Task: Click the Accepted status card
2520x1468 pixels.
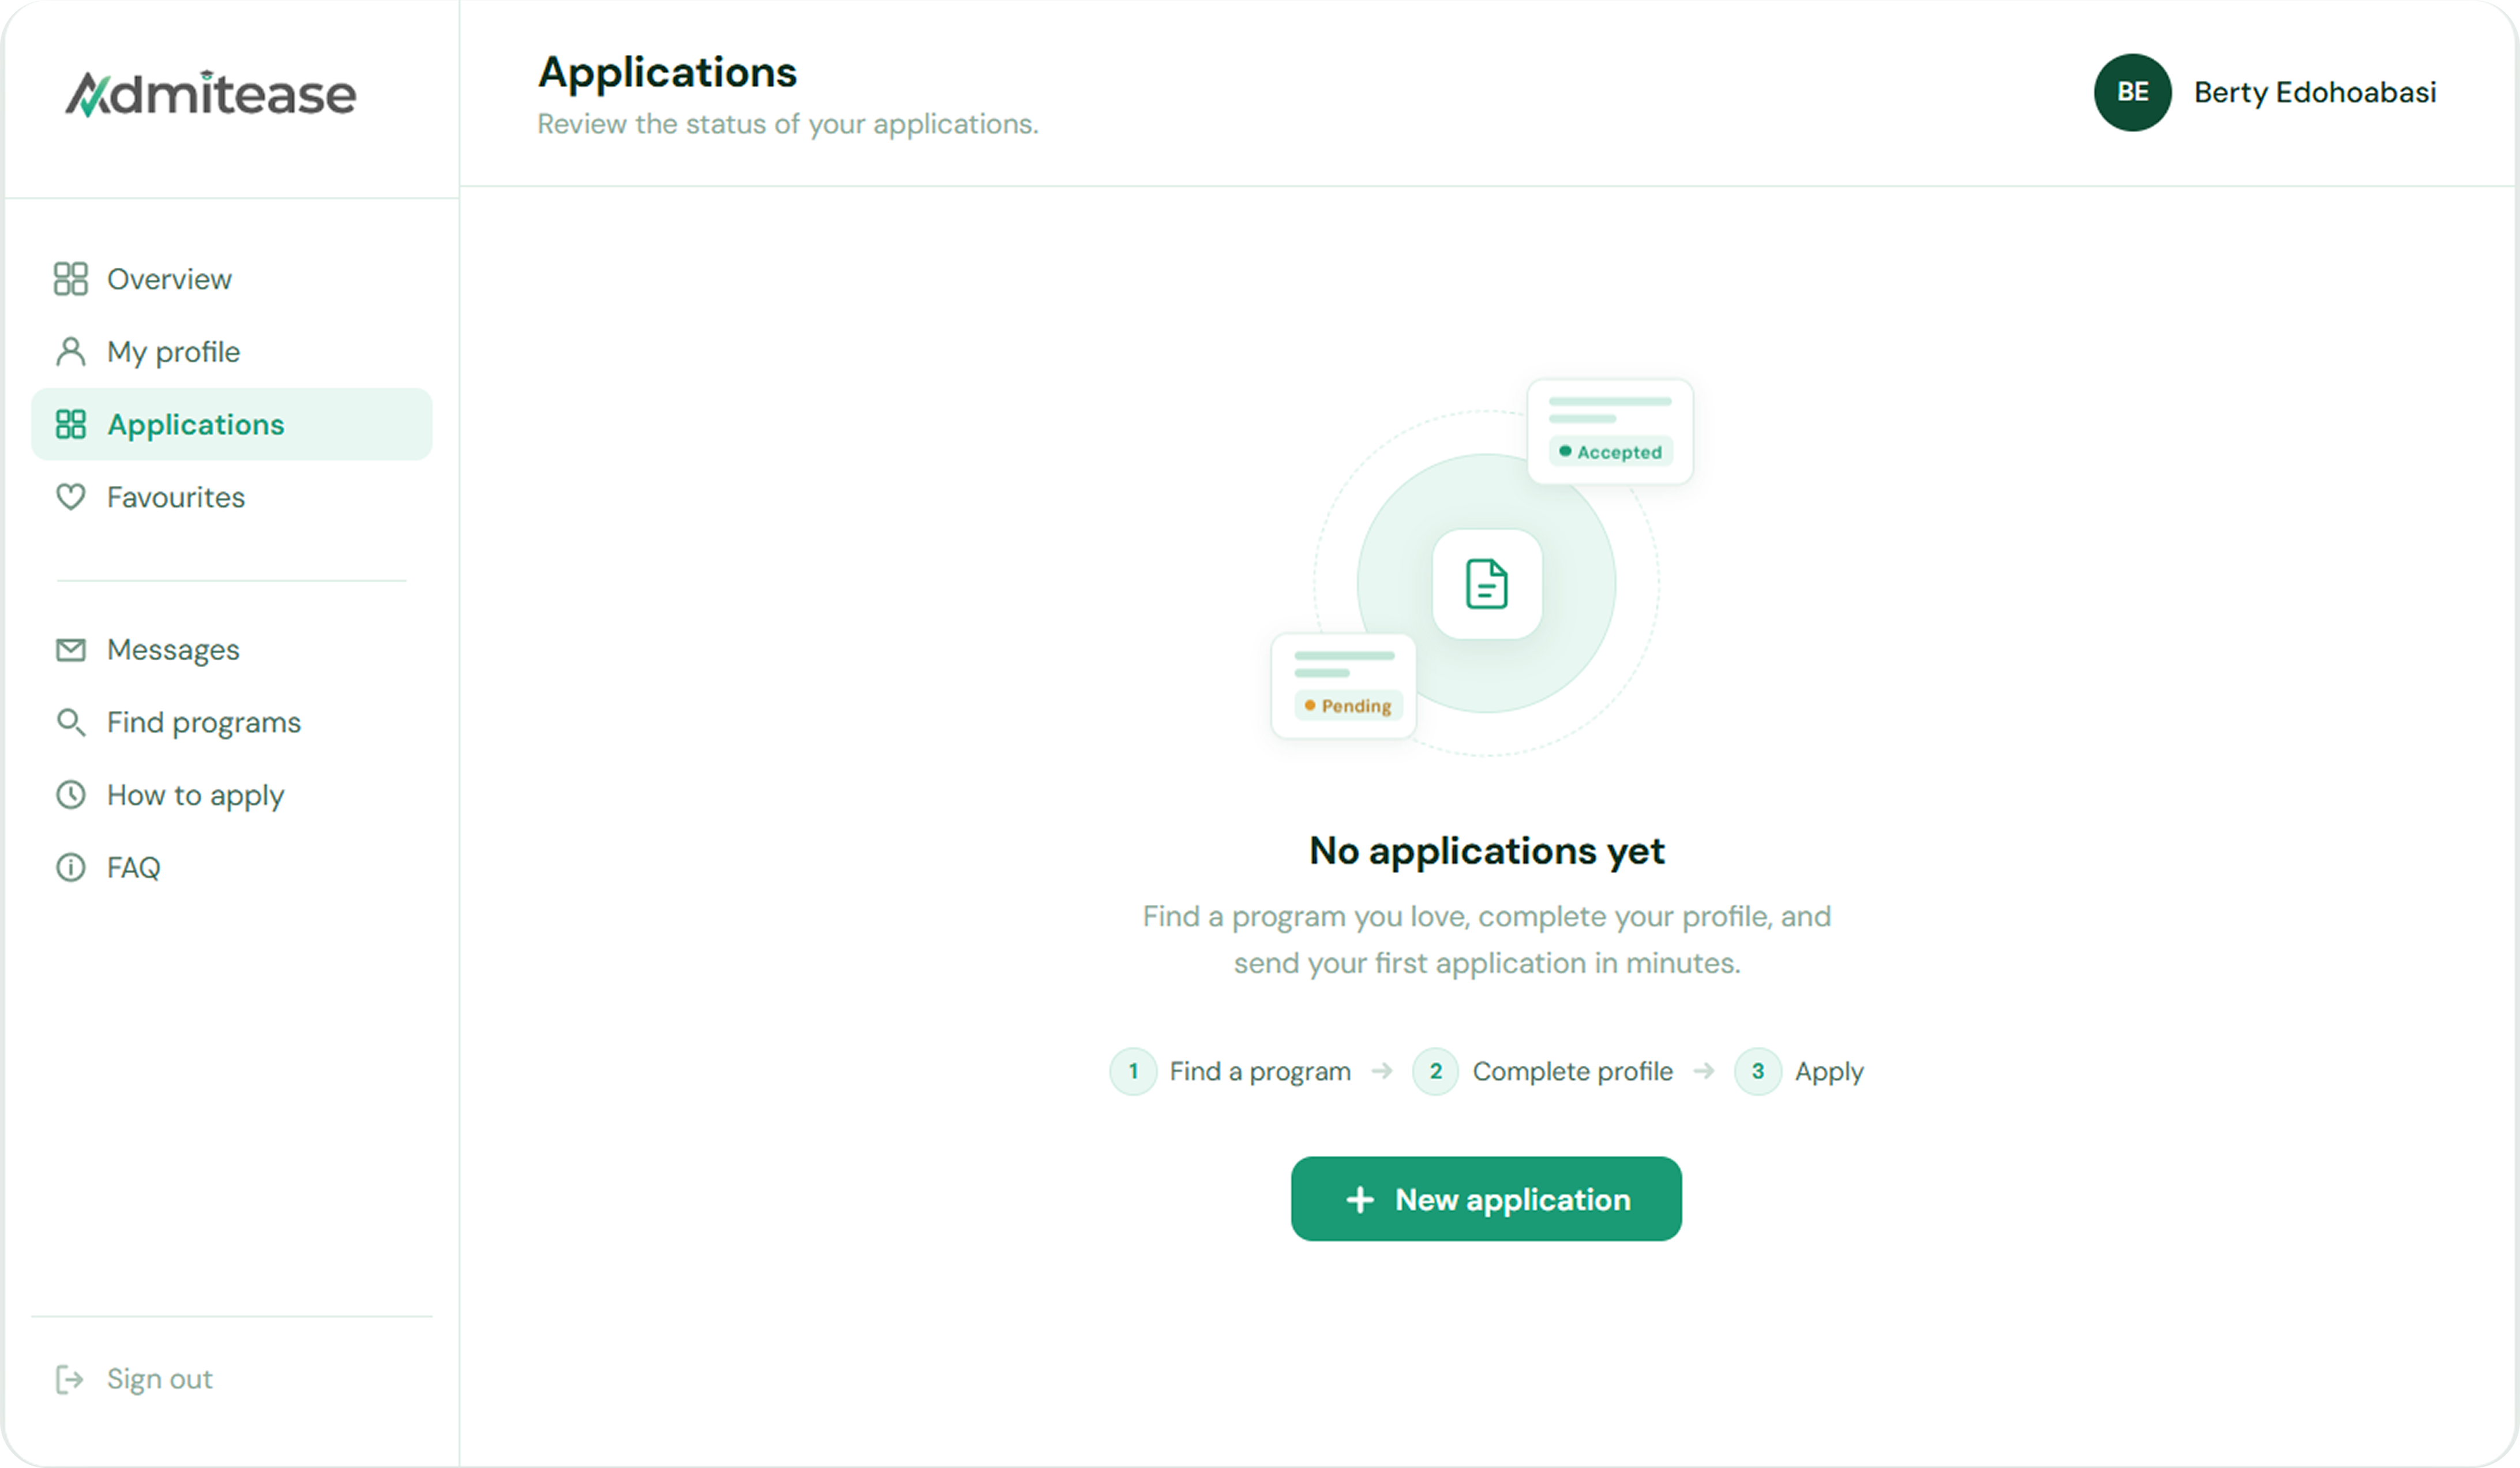Action: (1610, 431)
